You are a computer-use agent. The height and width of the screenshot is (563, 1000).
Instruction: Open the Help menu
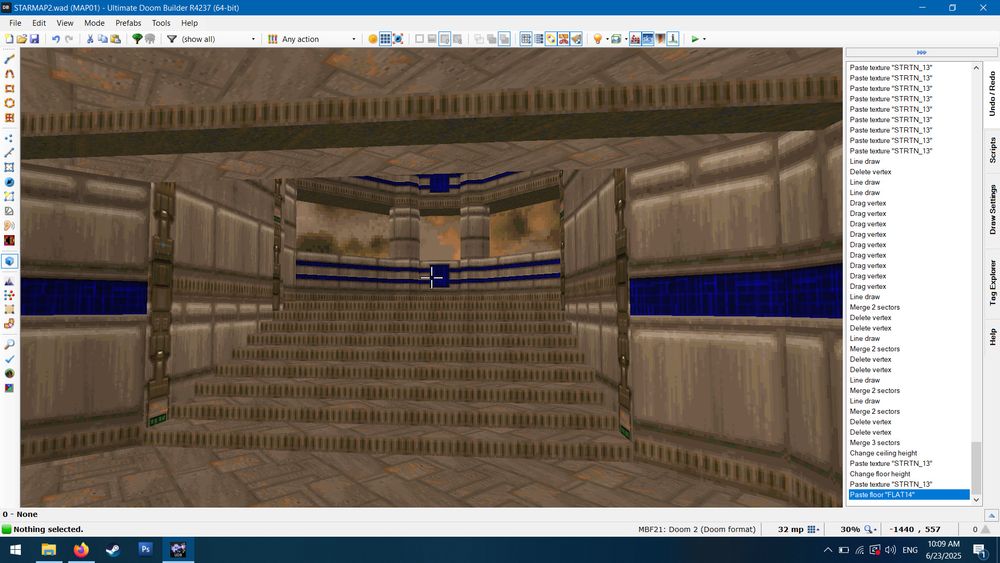pyautogui.click(x=189, y=22)
